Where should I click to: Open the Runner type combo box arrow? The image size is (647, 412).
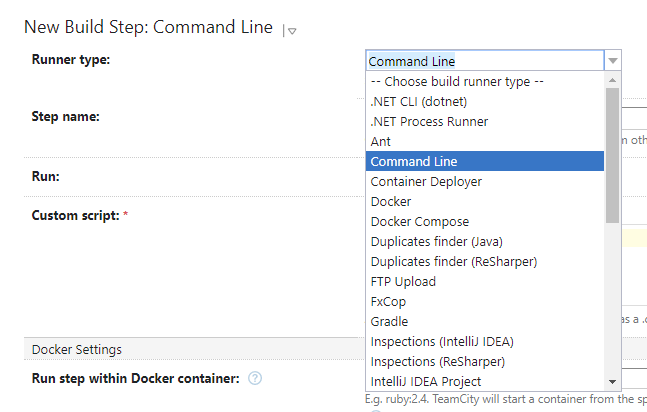point(613,61)
